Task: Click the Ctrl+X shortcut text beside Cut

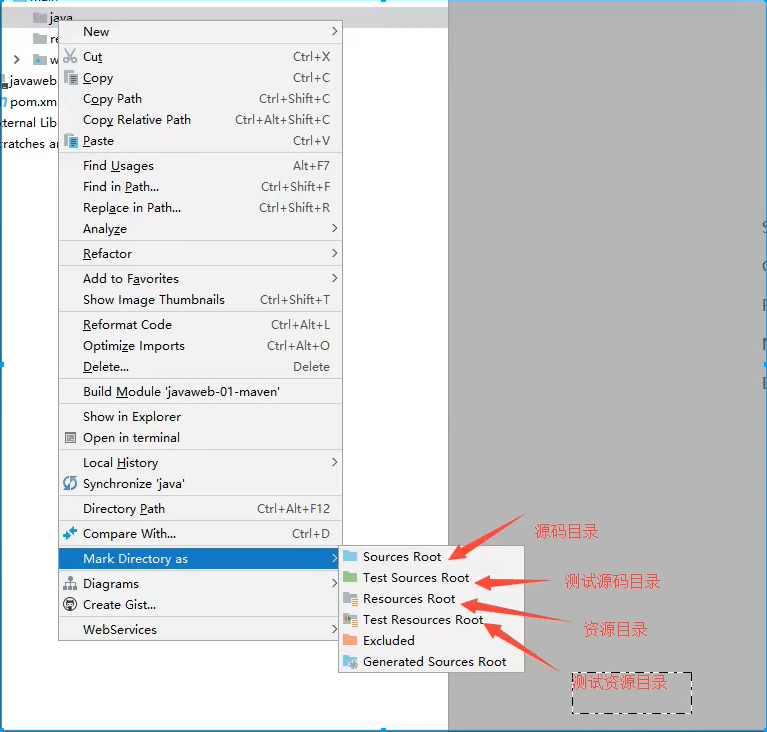Action: coord(311,57)
